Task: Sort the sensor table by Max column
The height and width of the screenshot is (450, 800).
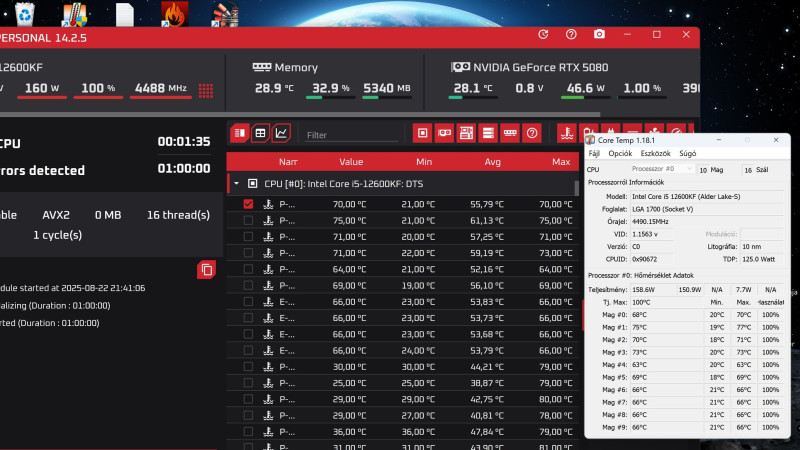Action: [561, 162]
